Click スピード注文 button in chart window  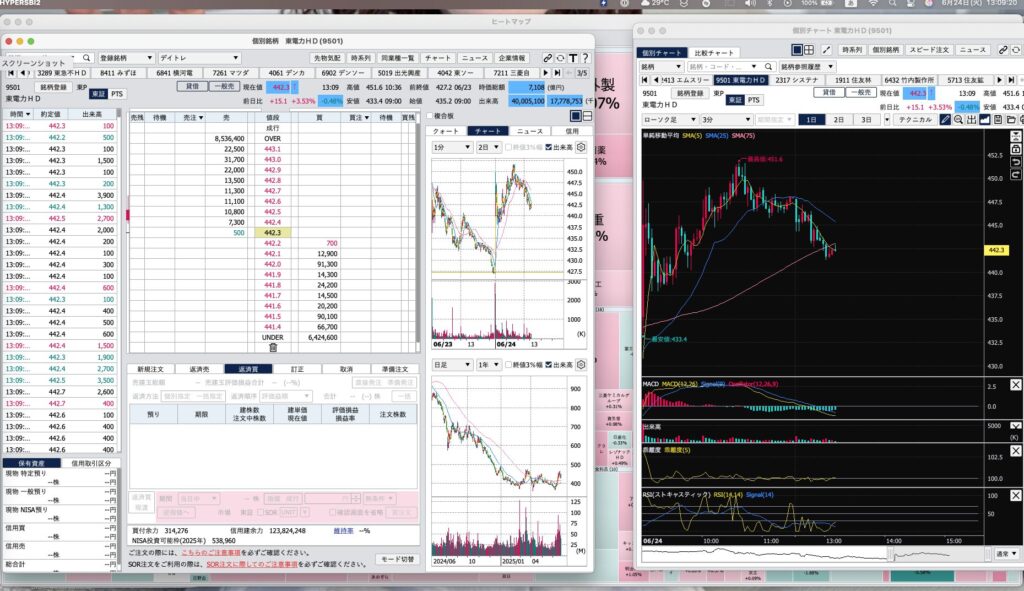(929, 50)
